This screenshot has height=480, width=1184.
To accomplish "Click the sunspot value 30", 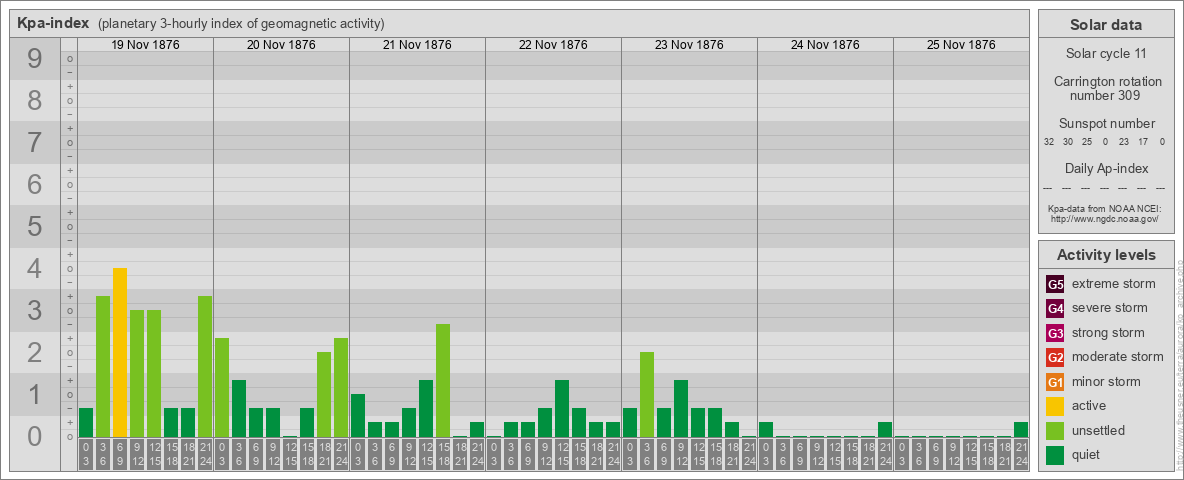I will pyautogui.click(x=1068, y=142).
